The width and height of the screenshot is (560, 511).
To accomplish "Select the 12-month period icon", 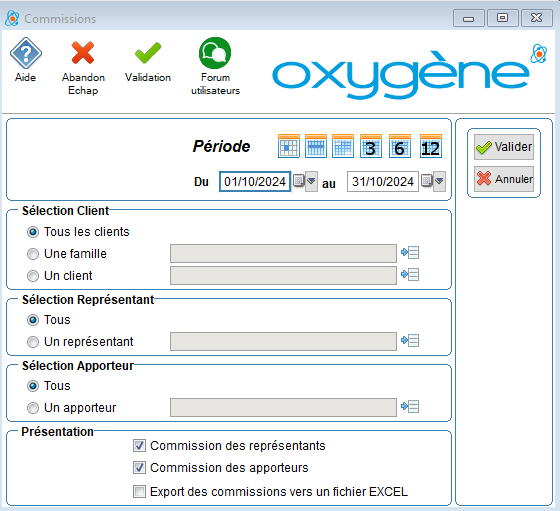I will [x=431, y=146].
